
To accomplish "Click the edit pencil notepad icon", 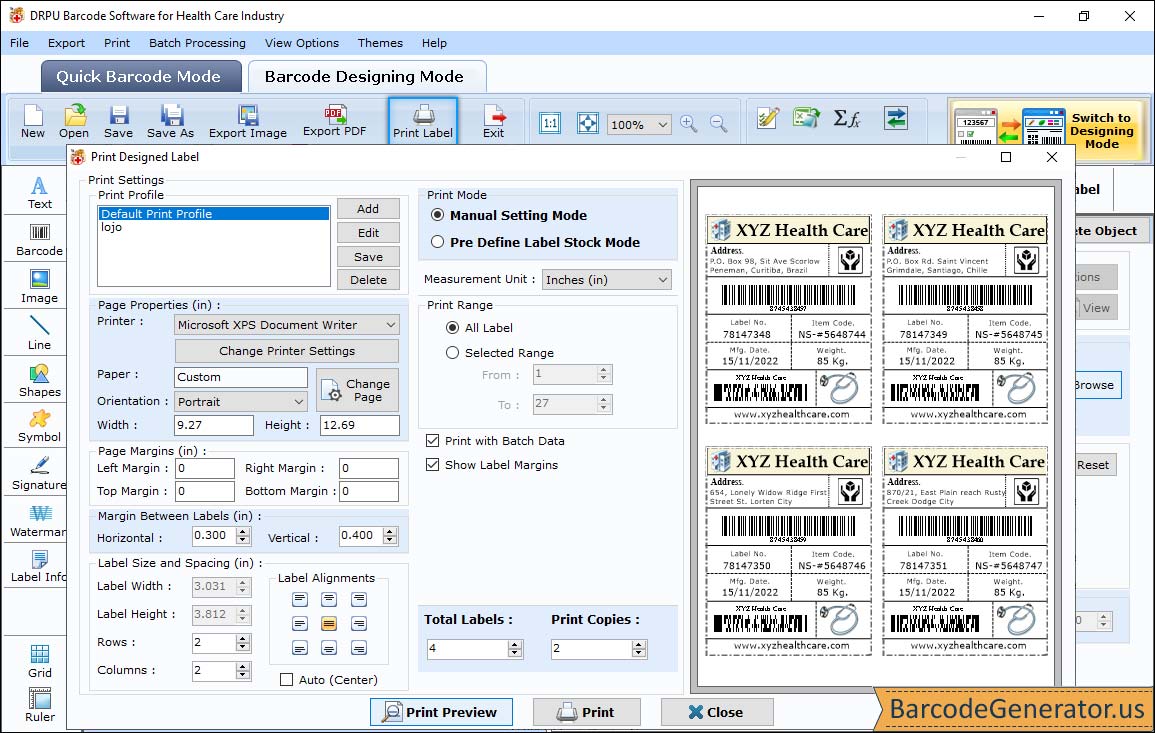I will pos(768,118).
